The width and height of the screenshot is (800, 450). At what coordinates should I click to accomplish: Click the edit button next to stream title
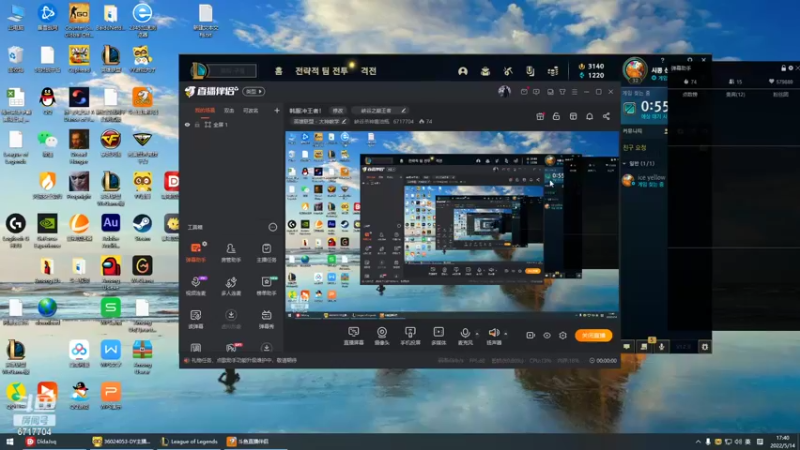(x=338, y=110)
